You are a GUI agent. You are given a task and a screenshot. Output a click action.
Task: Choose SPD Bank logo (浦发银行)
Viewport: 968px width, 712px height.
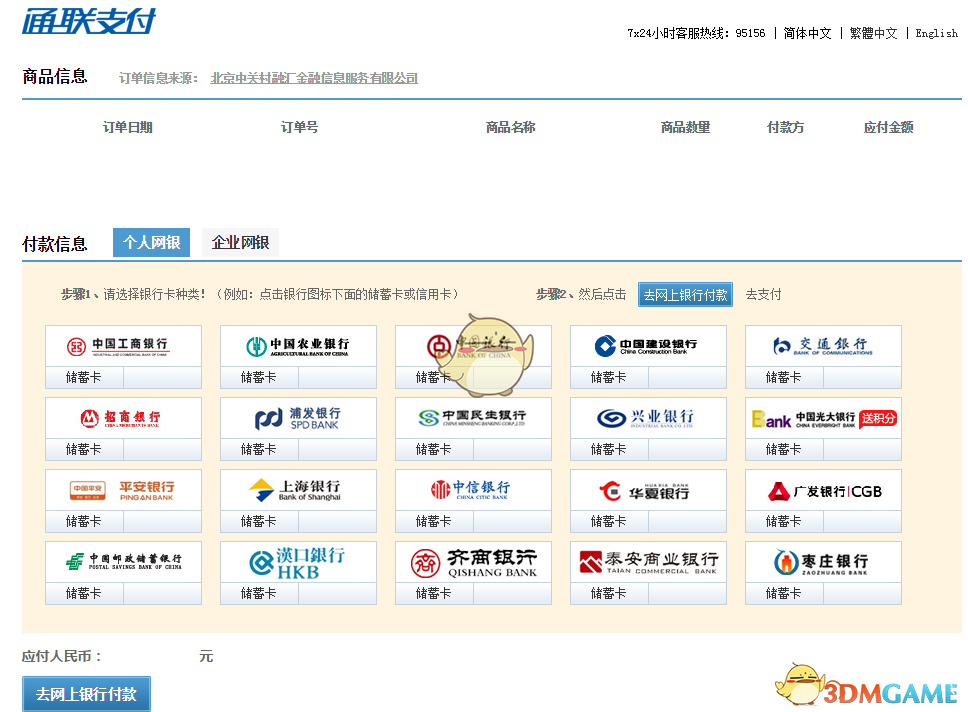tap(298, 418)
